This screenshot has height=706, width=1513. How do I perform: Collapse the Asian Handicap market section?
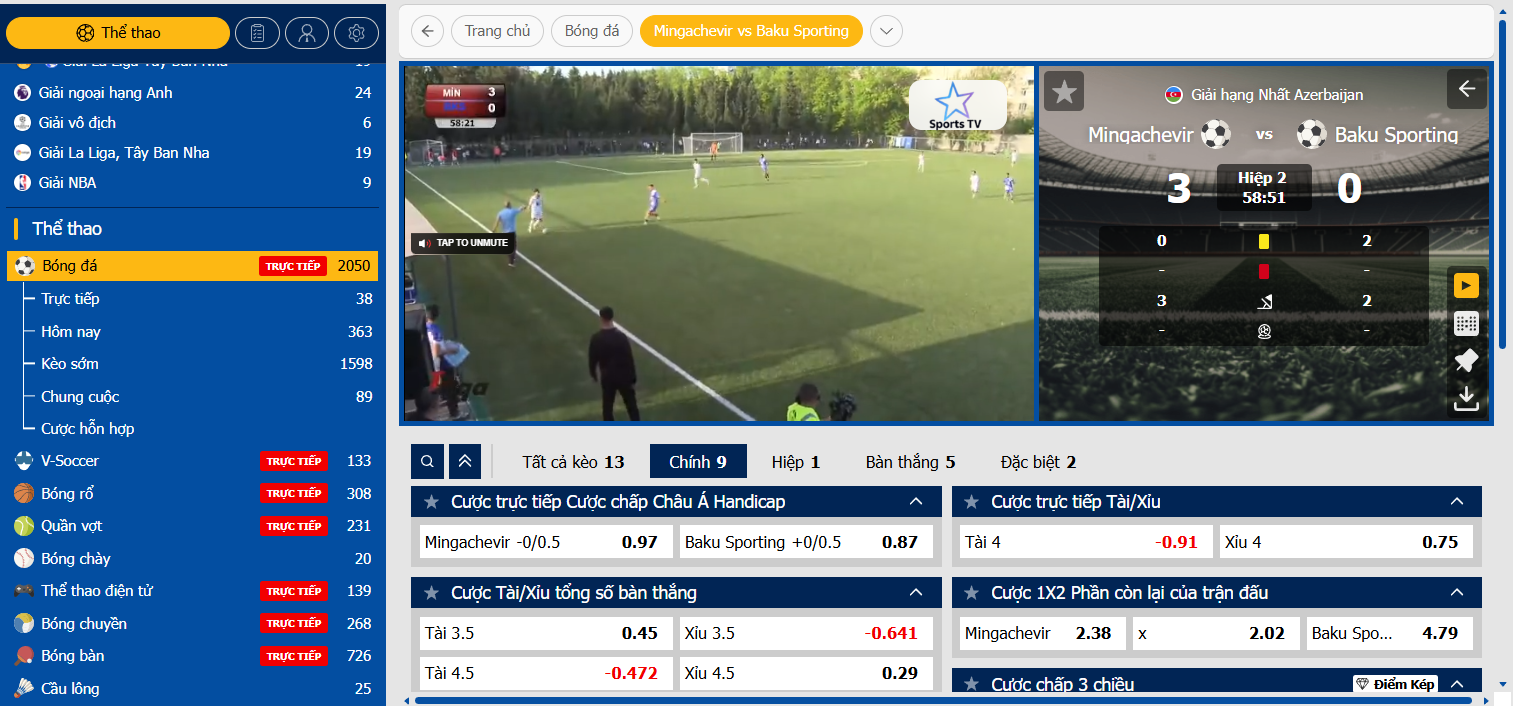pos(916,502)
